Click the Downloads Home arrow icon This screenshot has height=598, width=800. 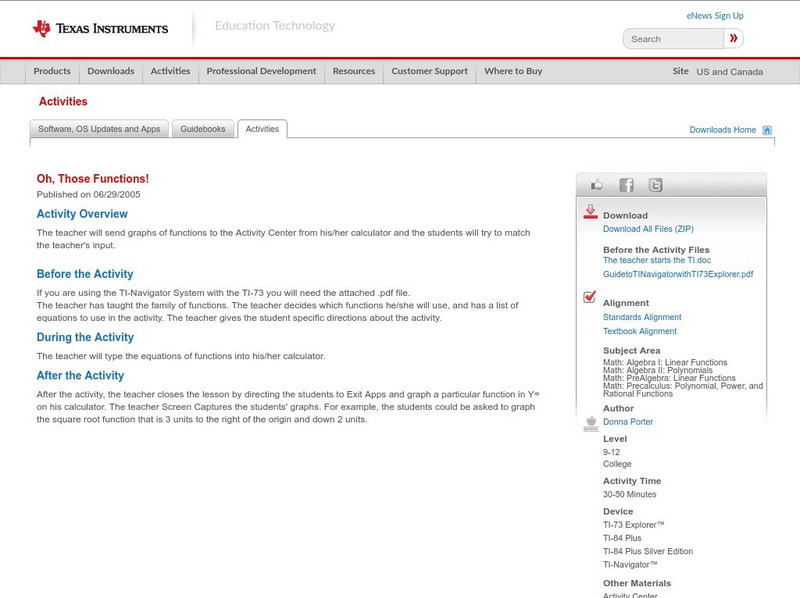tap(766, 129)
